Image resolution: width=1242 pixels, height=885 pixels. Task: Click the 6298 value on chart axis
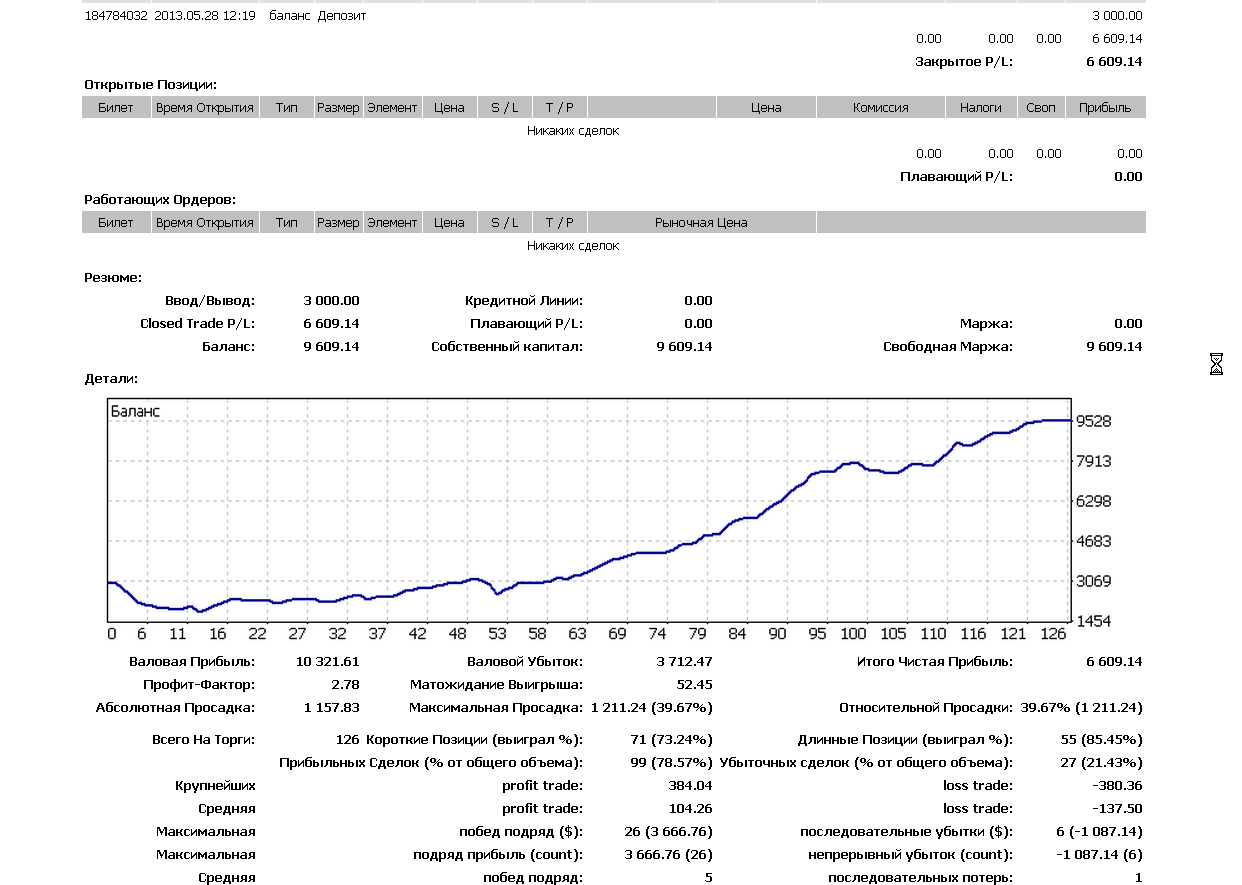point(1093,501)
